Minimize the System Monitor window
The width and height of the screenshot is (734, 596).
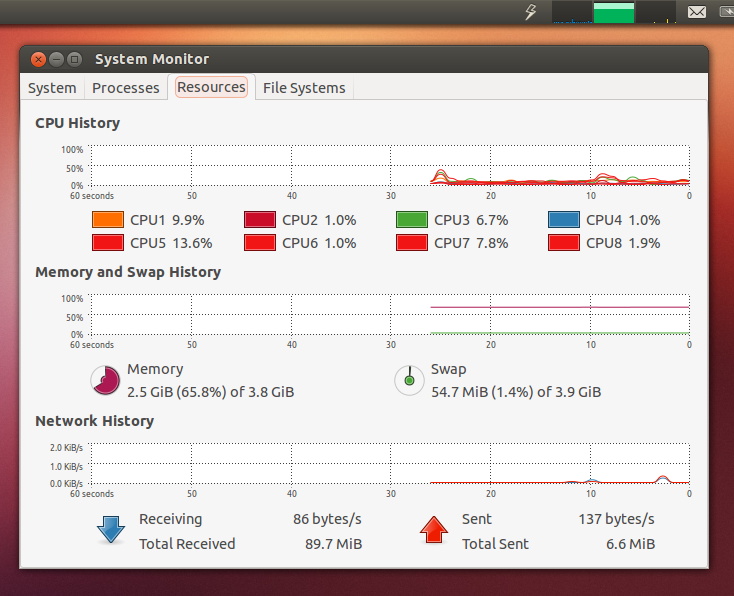[x=56, y=59]
